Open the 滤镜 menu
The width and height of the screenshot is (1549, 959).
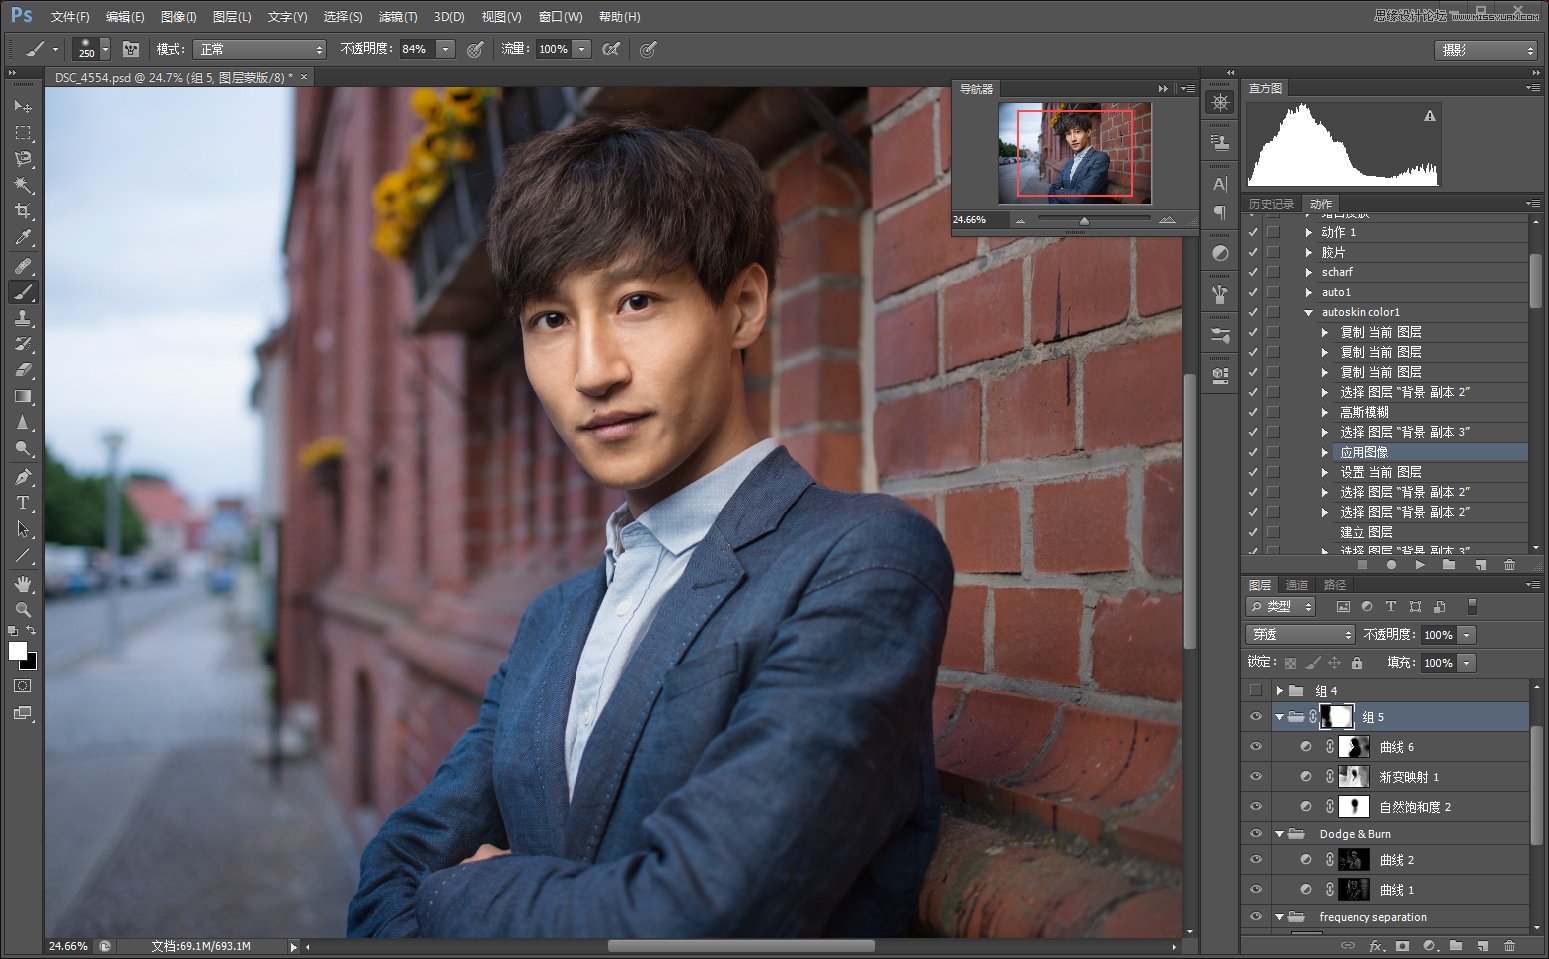pos(397,17)
